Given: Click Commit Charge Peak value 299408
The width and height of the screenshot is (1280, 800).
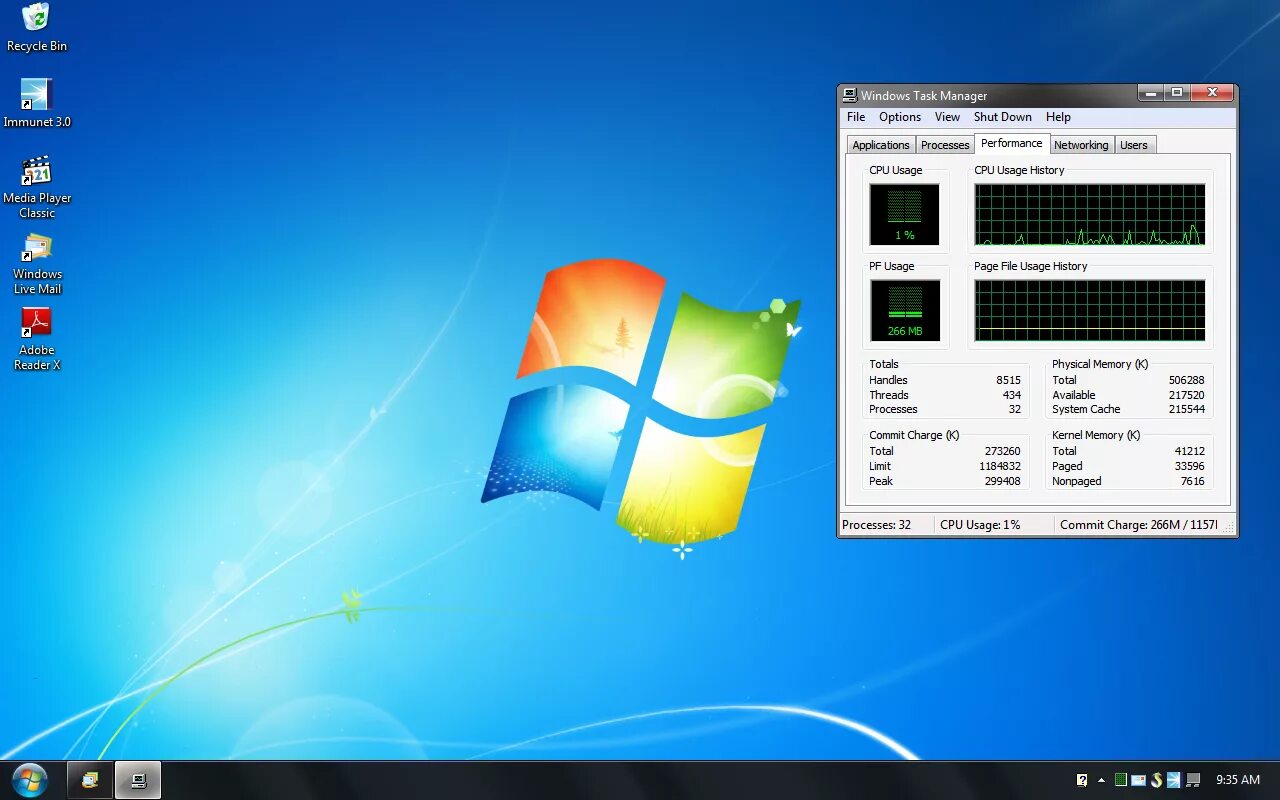Looking at the screenshot, I should coord(1003,481).
